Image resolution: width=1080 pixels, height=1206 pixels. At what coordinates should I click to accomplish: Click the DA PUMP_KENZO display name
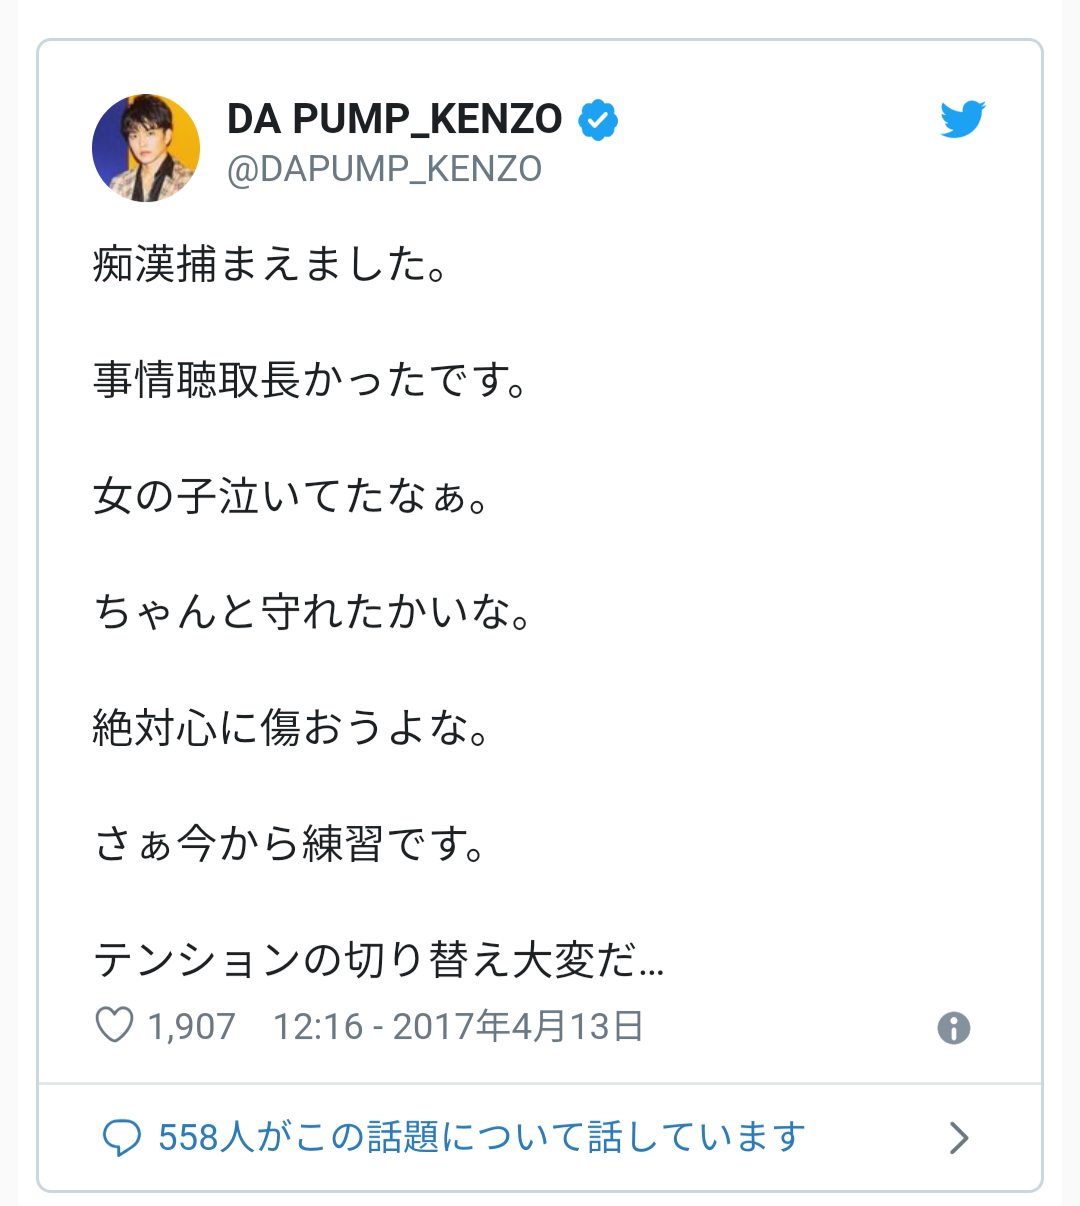(395, 119)
